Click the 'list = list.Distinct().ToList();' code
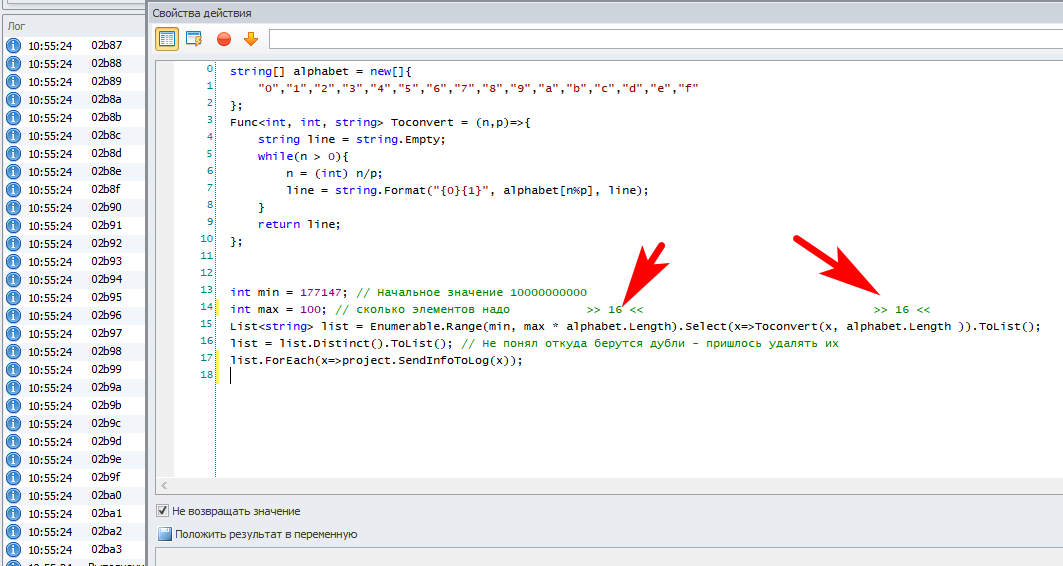The width and height of the screenshot is (1063, 566). [x=341, y=344]
